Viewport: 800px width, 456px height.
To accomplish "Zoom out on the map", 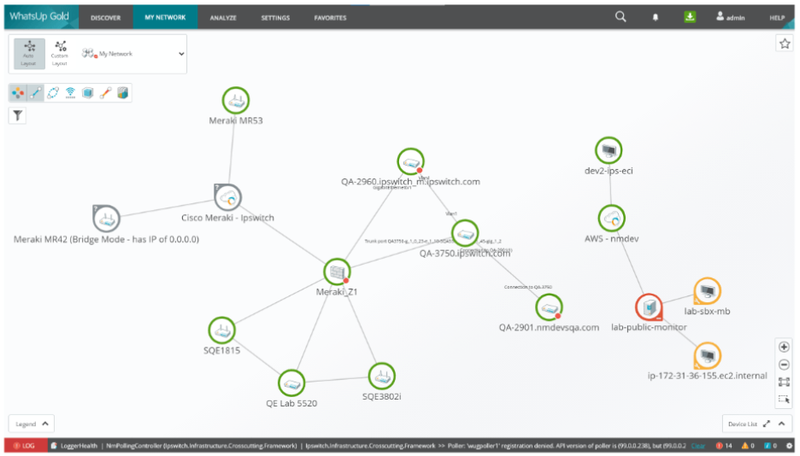I will (784, 364).
